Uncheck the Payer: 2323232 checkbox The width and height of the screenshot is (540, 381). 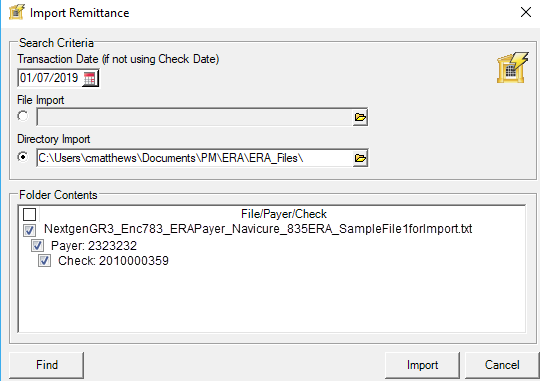[x=37, y=246]
